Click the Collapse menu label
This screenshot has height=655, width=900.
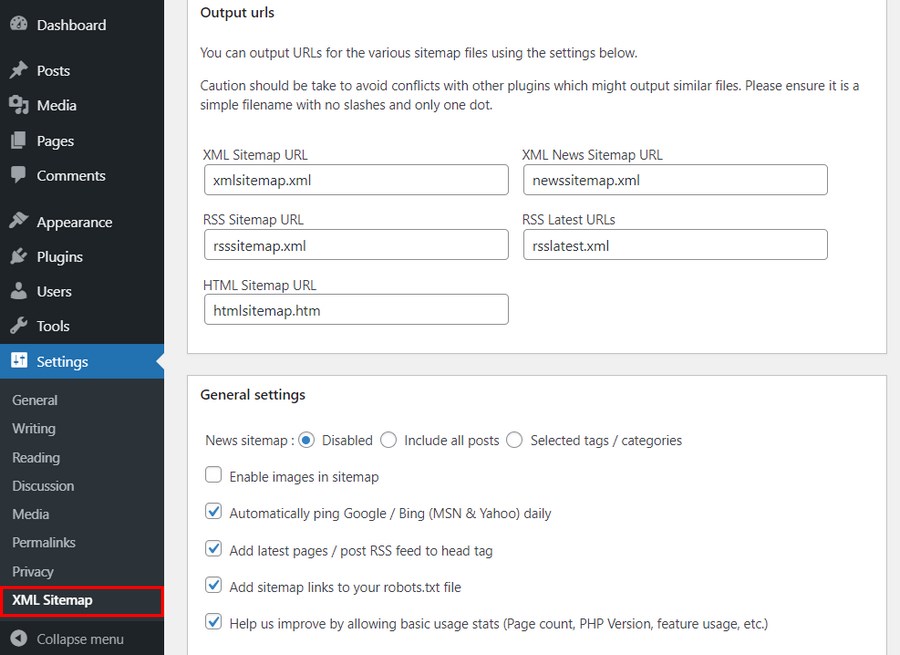coord(80,639)
